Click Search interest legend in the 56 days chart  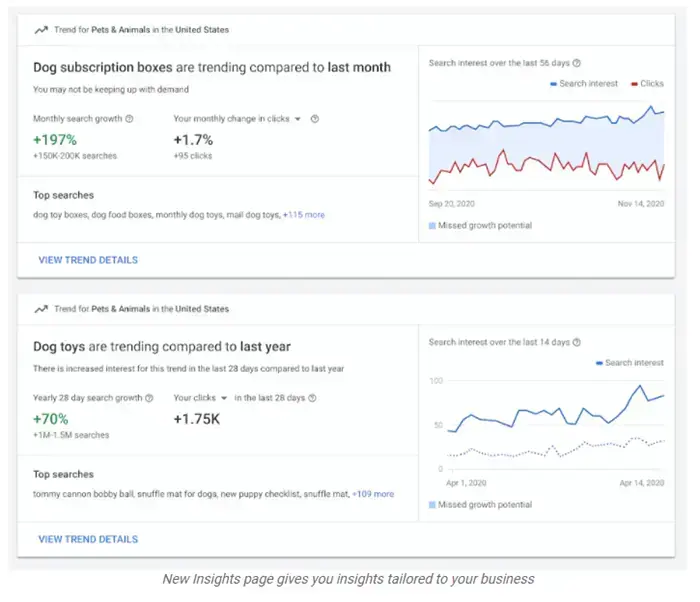click(584, 84)
